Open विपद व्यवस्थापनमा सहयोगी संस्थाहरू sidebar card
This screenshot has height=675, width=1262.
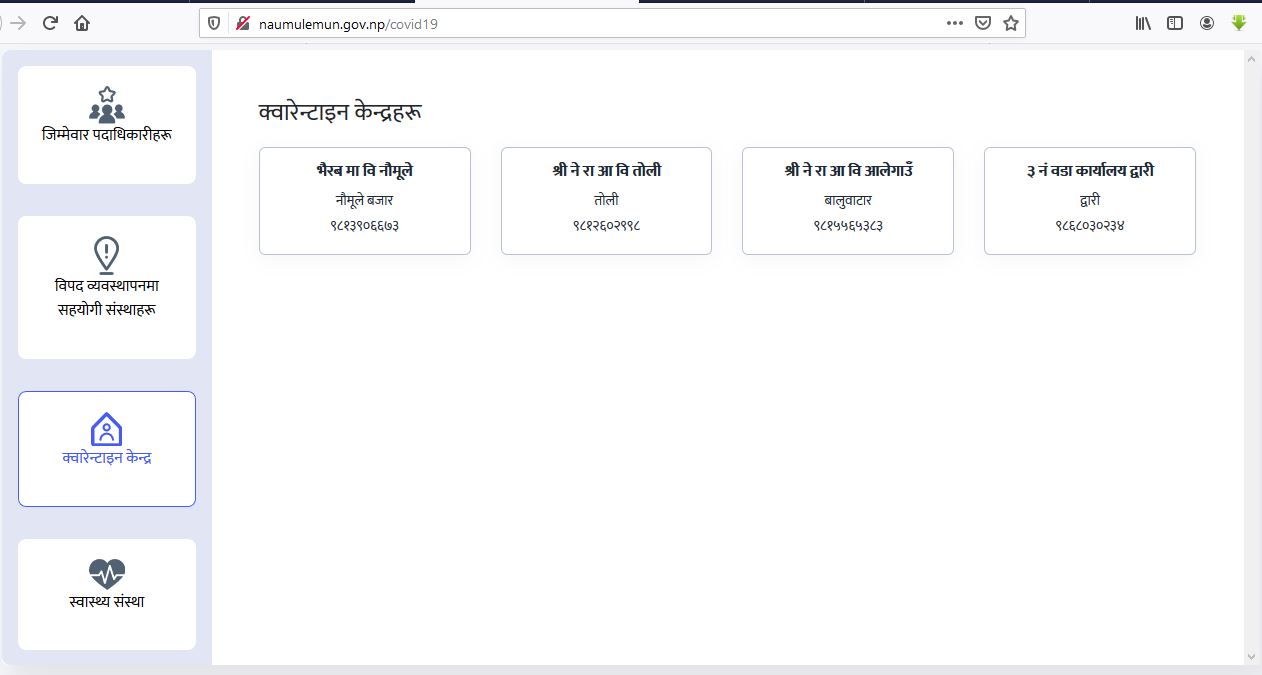(107, 288)
